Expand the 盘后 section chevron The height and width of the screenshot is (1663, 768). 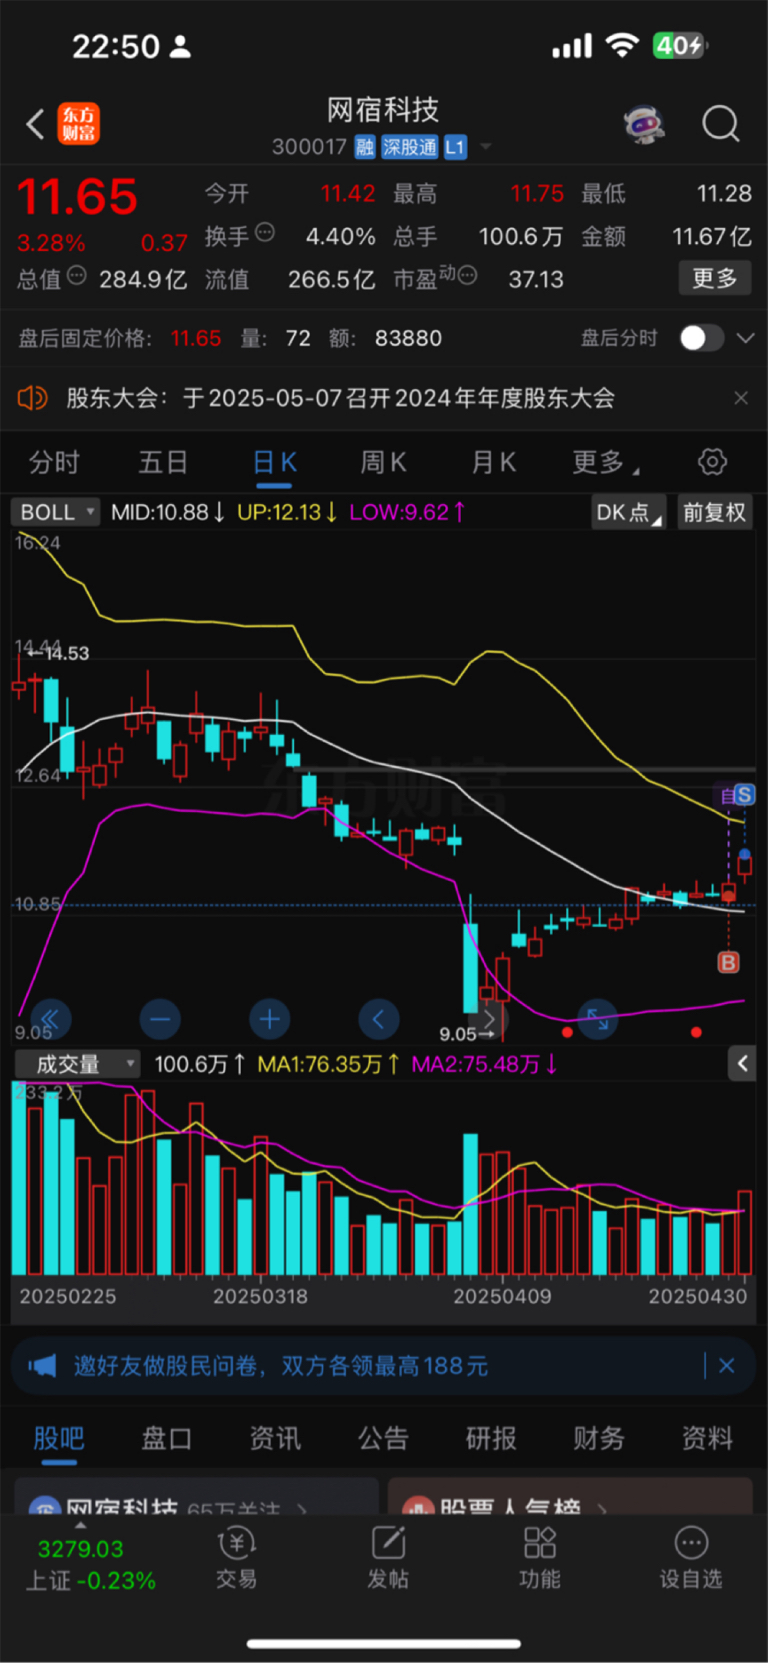tap(745, 338)
